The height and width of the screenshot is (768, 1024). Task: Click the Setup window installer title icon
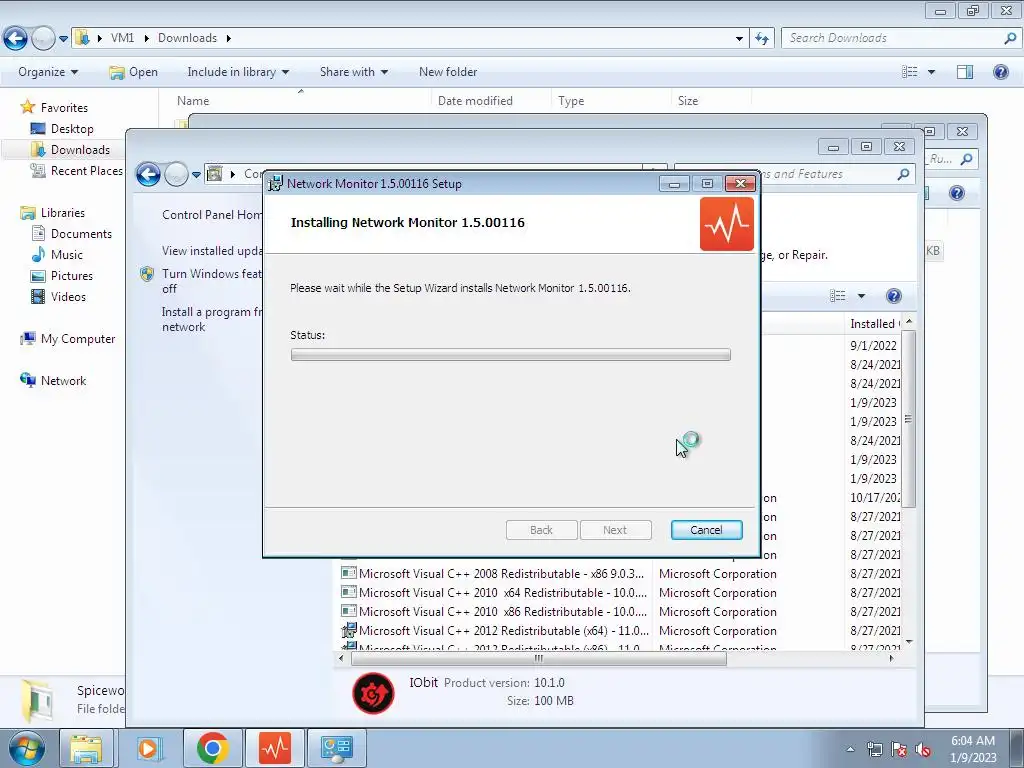coord(276,184)
